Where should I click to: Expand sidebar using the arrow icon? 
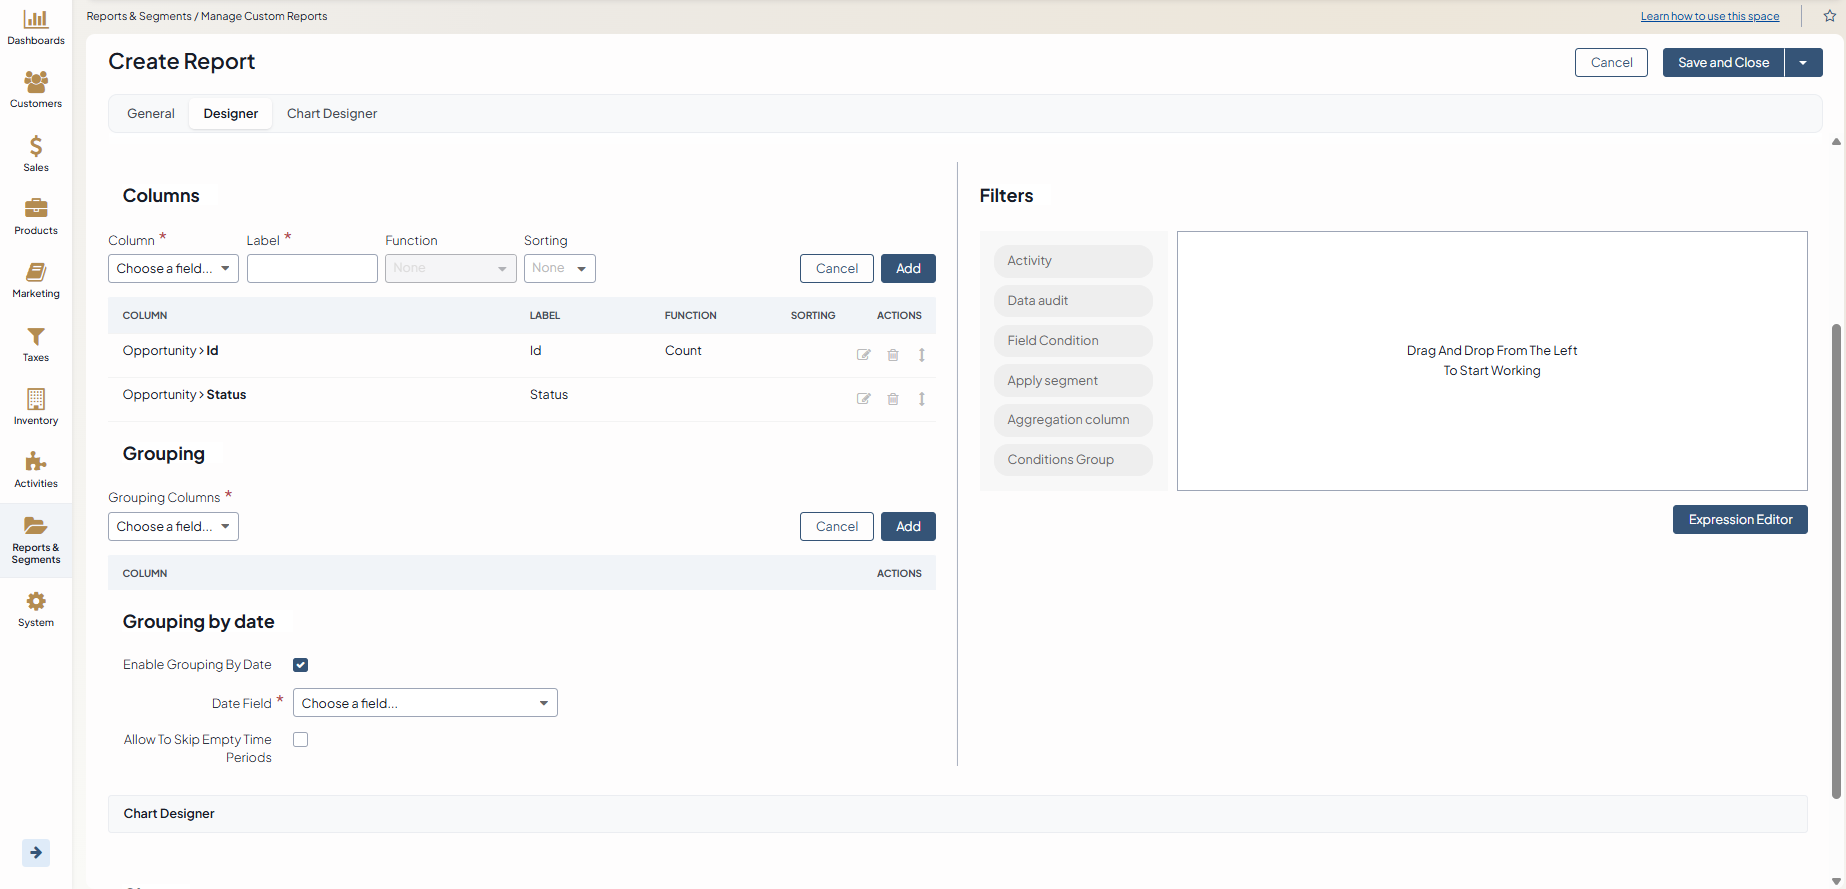tap(36, 853)
